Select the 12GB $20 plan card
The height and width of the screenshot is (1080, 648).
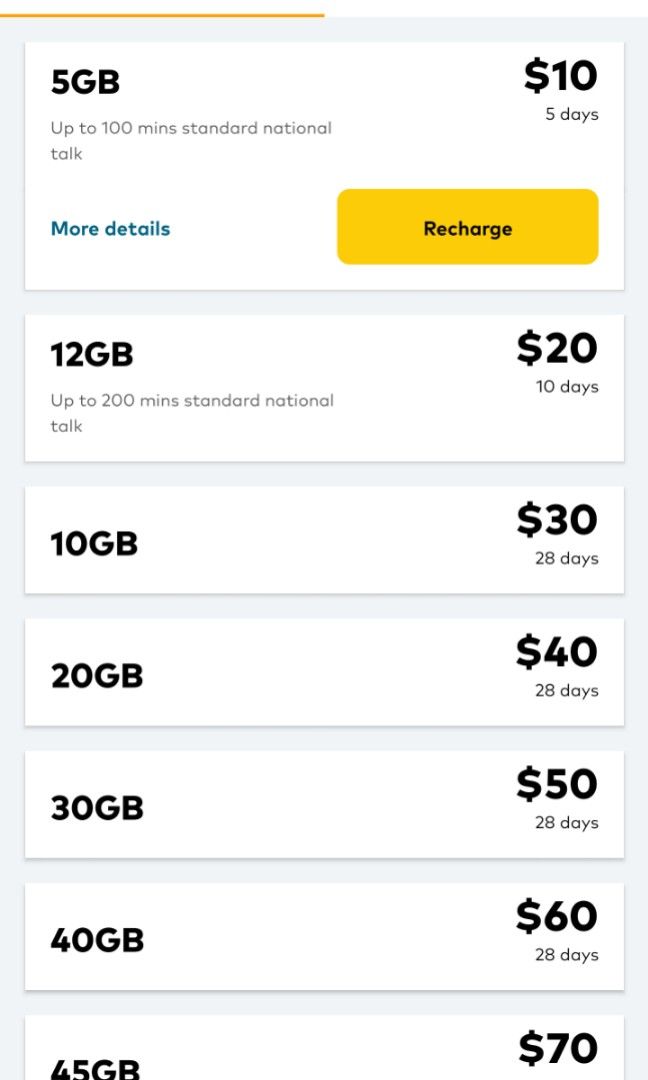324,385
